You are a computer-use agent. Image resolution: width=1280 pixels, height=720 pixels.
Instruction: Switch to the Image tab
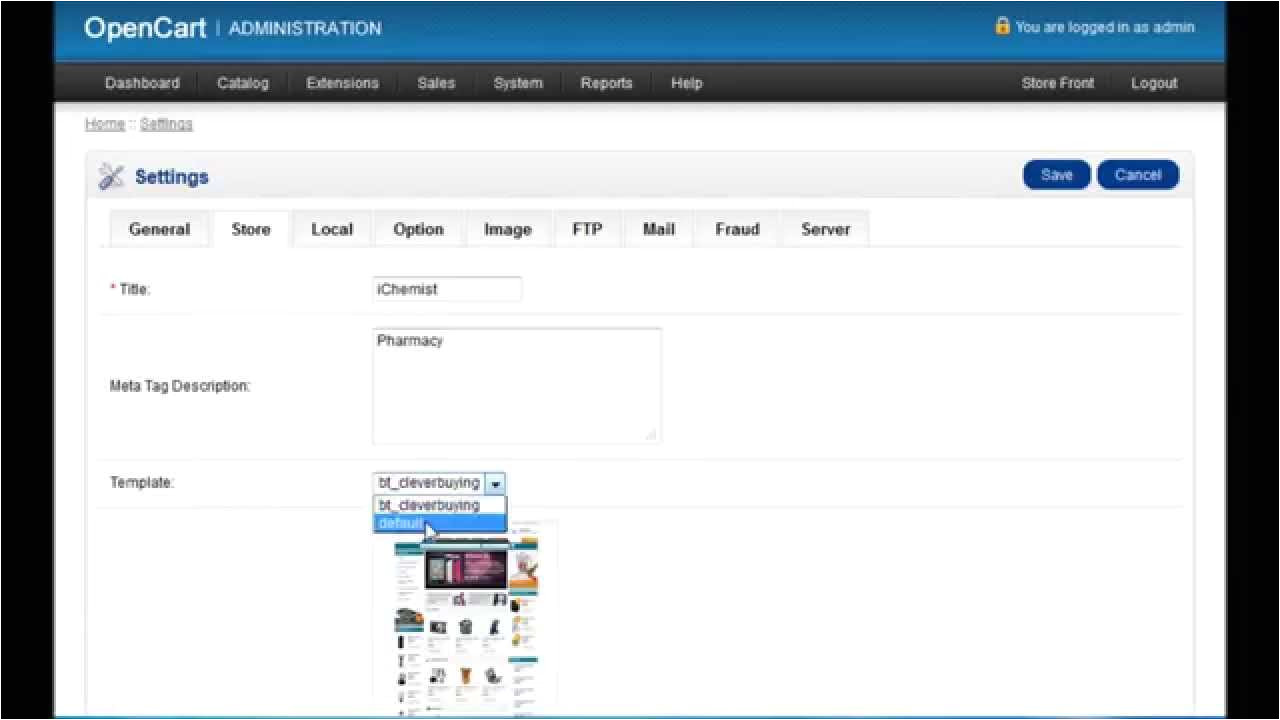[x=508, y=229]
